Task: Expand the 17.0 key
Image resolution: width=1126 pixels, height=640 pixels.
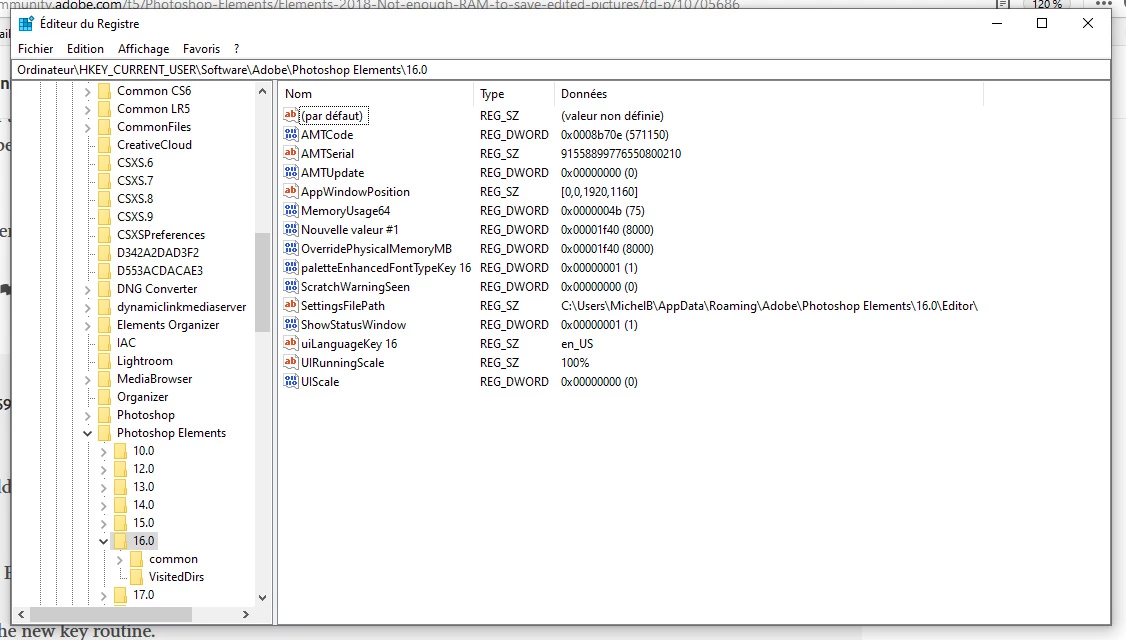Action: coord(103,595)
